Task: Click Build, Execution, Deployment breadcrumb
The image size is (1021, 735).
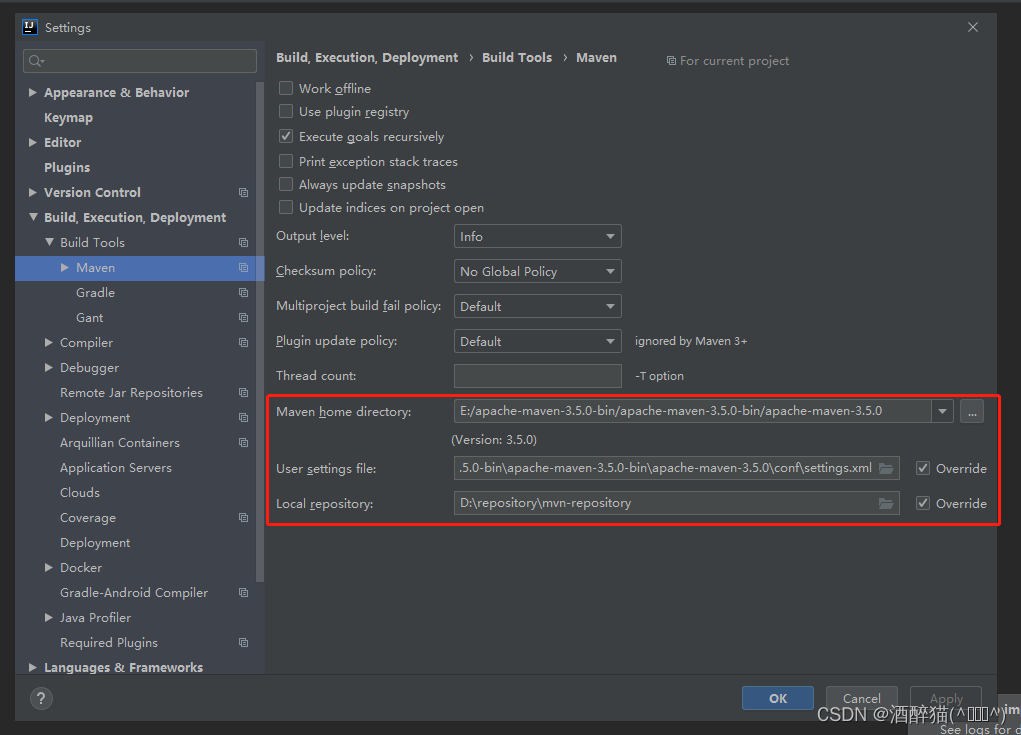Action: click(367, 57)
